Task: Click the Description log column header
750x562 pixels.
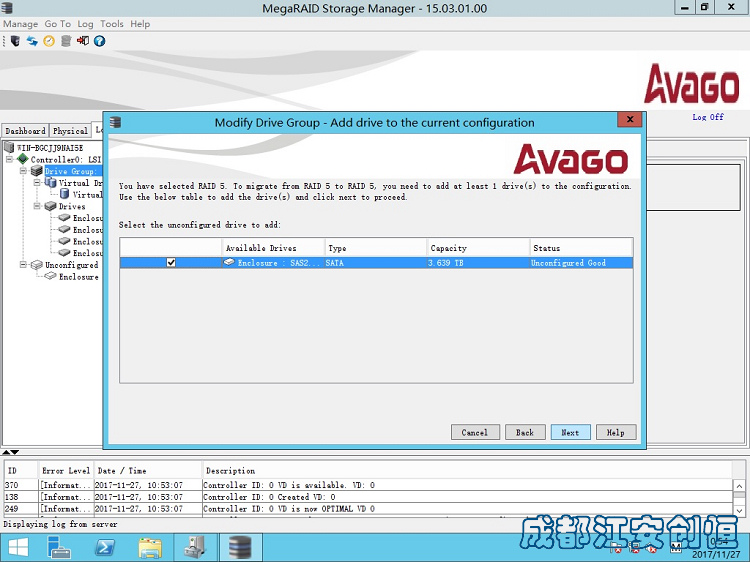Action: click(x=467, y=471)
